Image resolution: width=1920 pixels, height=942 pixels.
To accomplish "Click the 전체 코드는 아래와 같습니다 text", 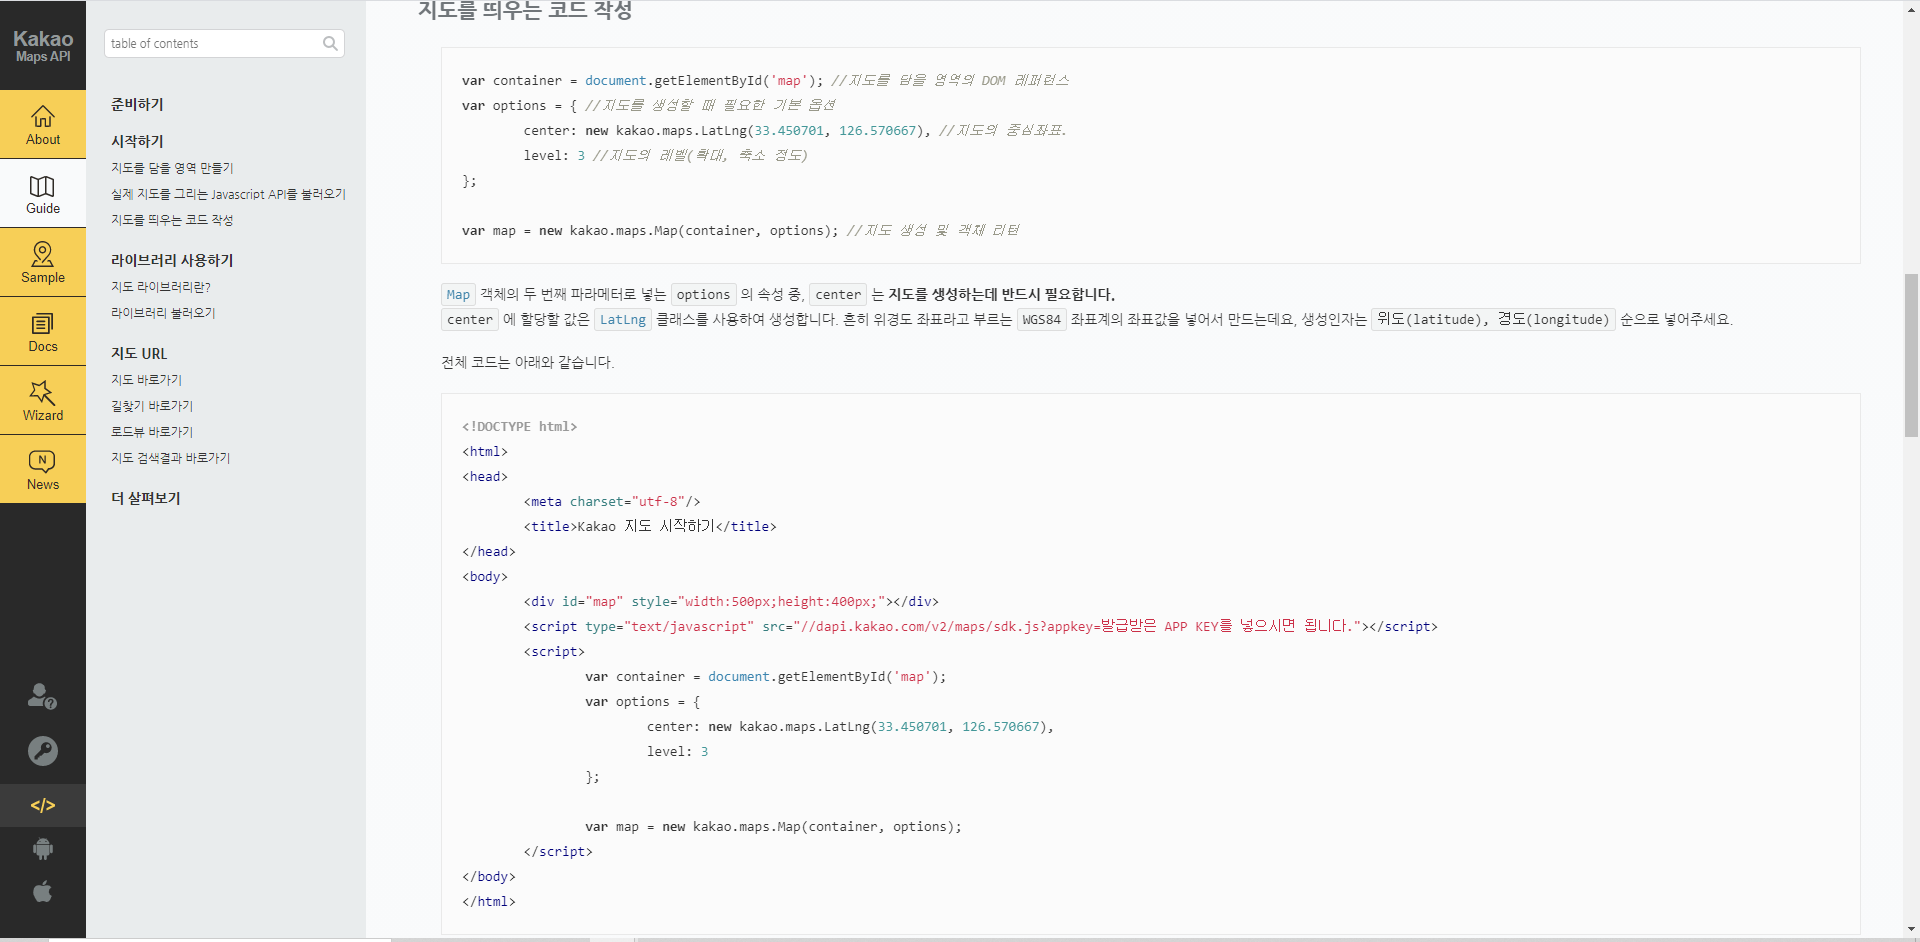I will click(x=528, y=362).
